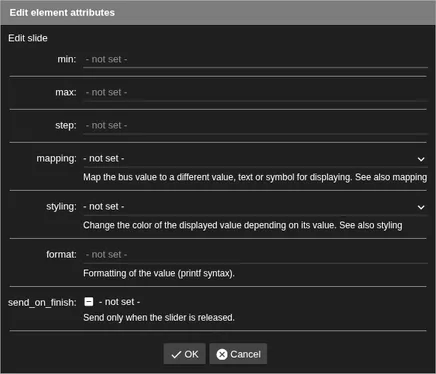
Task: Click the min input field
Action: pyautogui.click(x=255, y=60)
